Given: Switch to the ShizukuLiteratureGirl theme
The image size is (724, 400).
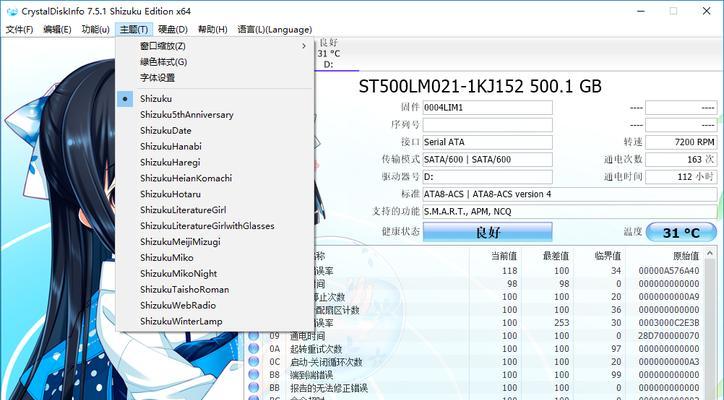Looking at the screenshot, I should tap(215, 210).
